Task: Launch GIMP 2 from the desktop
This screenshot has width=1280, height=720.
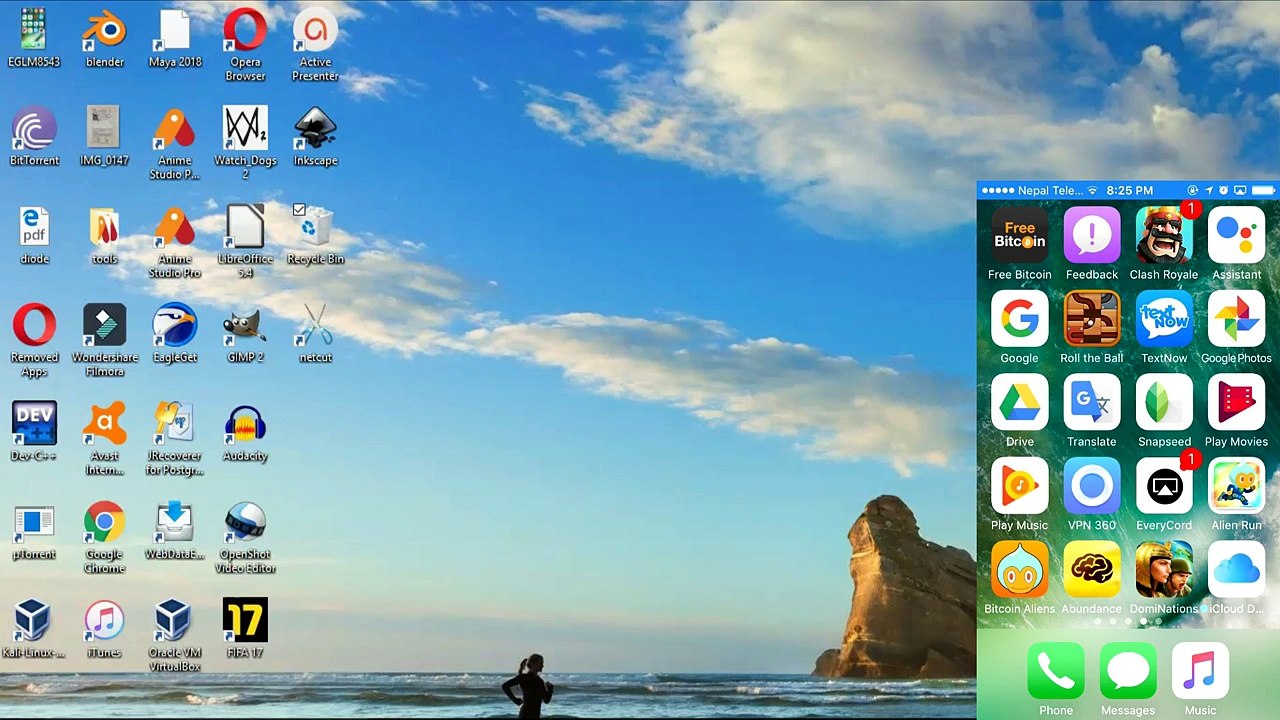Action: 245,326
